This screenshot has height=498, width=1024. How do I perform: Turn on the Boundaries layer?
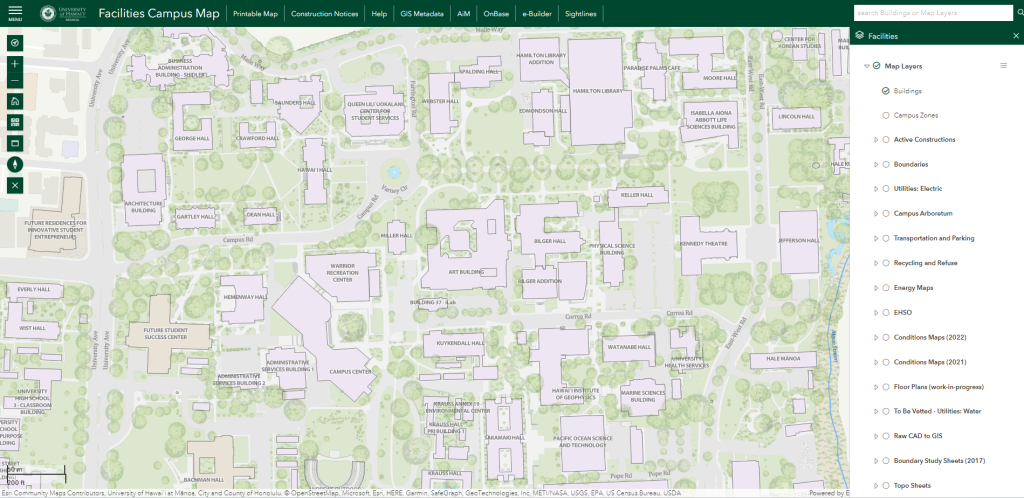coord(886,164)
